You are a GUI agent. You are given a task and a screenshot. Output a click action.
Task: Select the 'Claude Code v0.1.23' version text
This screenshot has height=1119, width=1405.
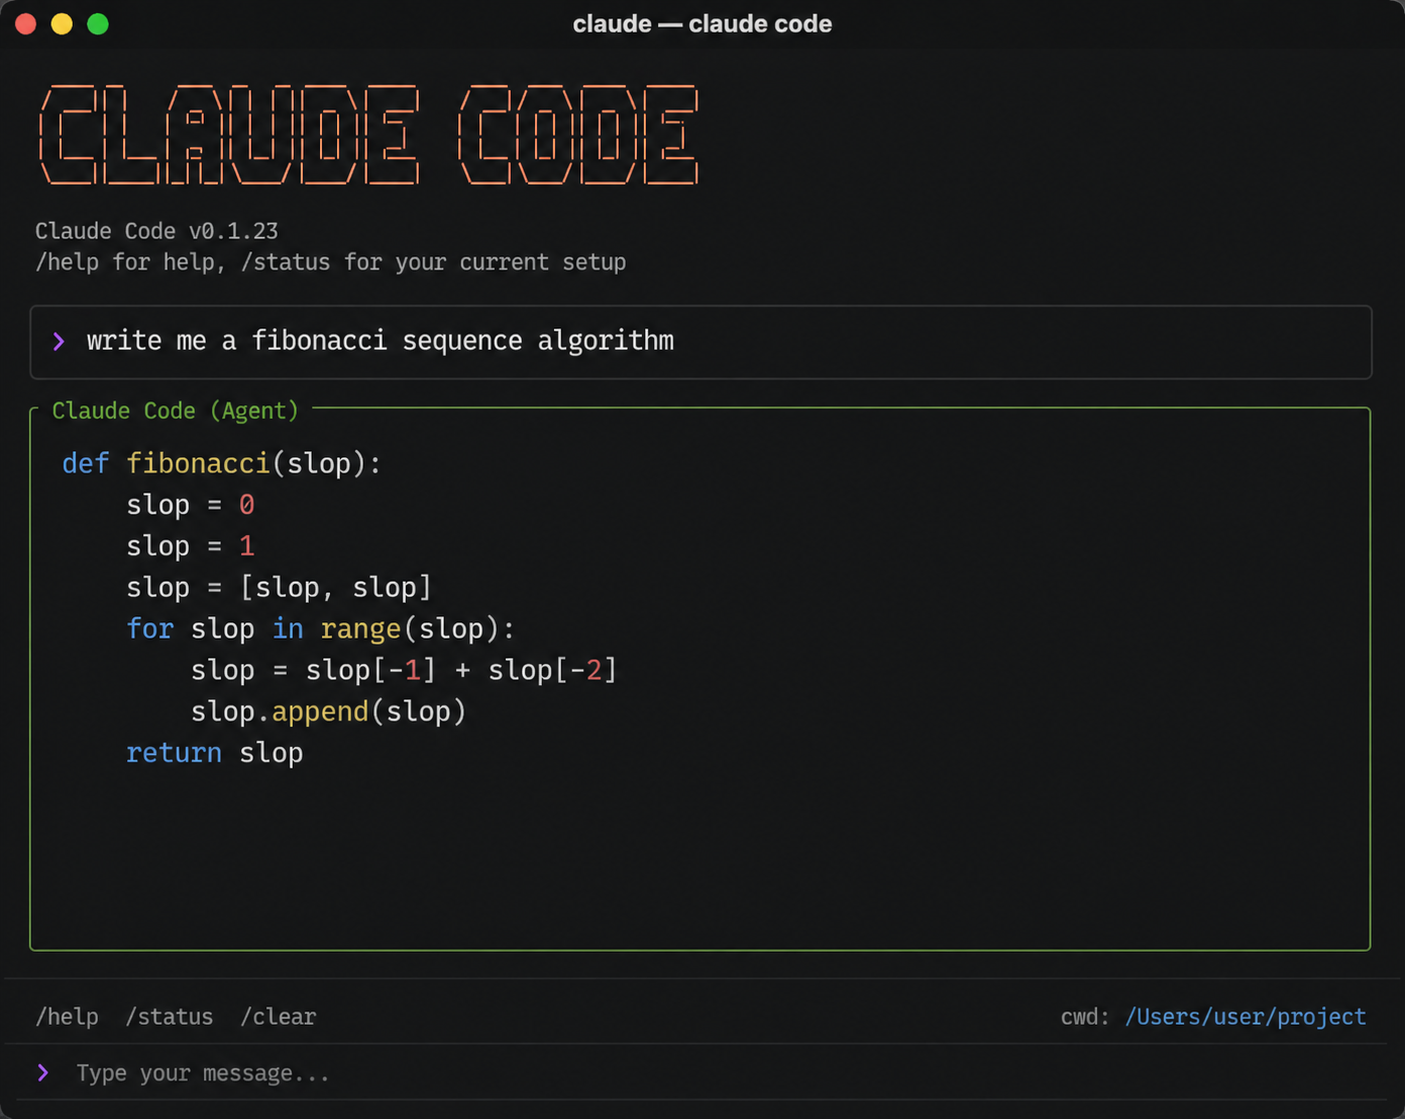tap(157, 231)
